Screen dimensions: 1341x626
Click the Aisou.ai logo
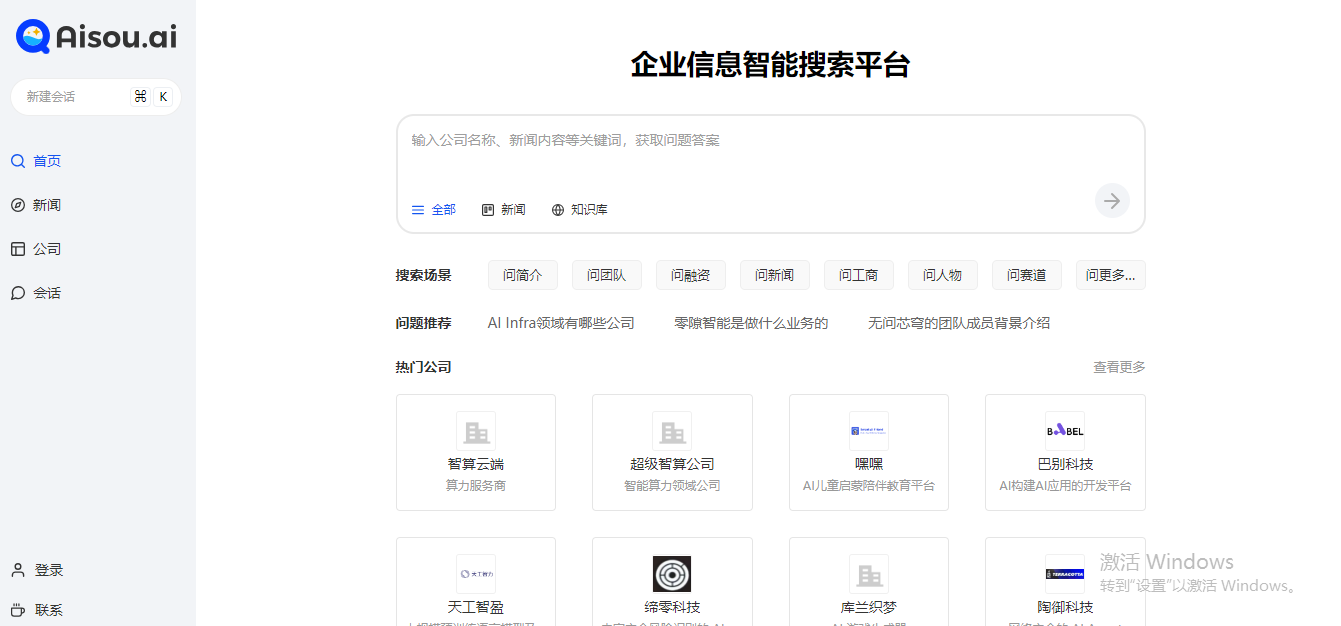pyautogui.click(x=96, y=37)
